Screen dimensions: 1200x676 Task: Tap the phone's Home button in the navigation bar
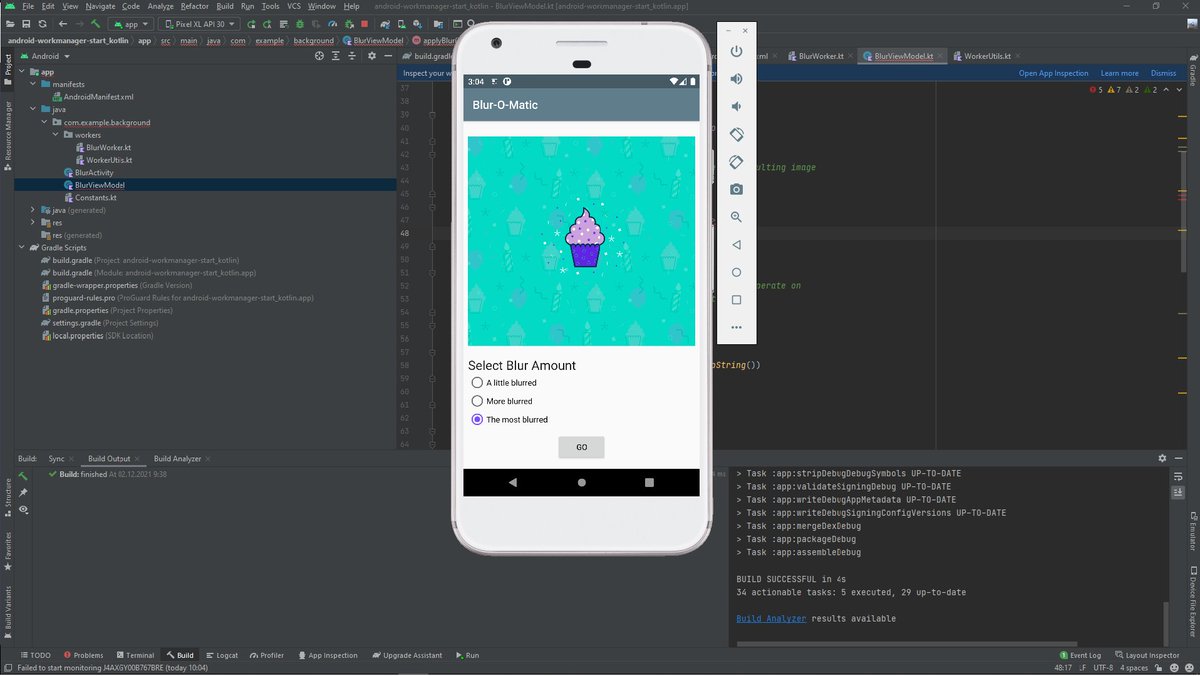point(581,482)
